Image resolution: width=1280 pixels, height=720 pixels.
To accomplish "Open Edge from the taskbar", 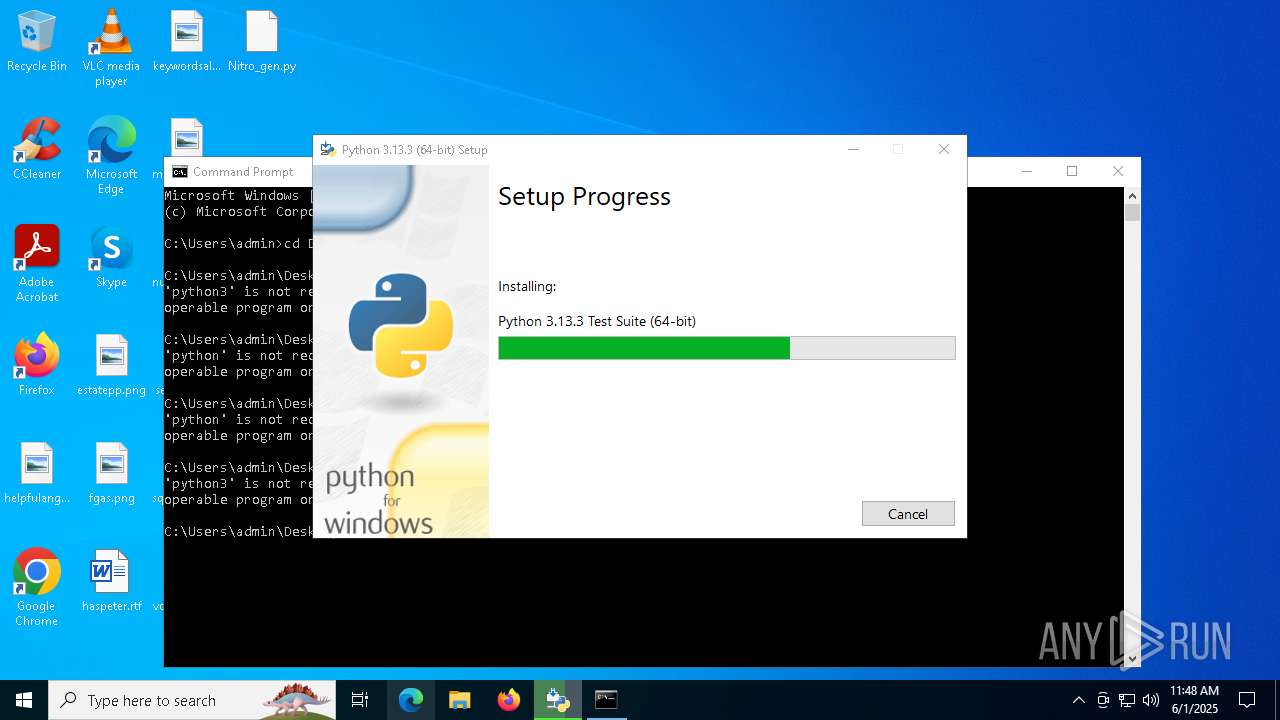I will [411, 700].
